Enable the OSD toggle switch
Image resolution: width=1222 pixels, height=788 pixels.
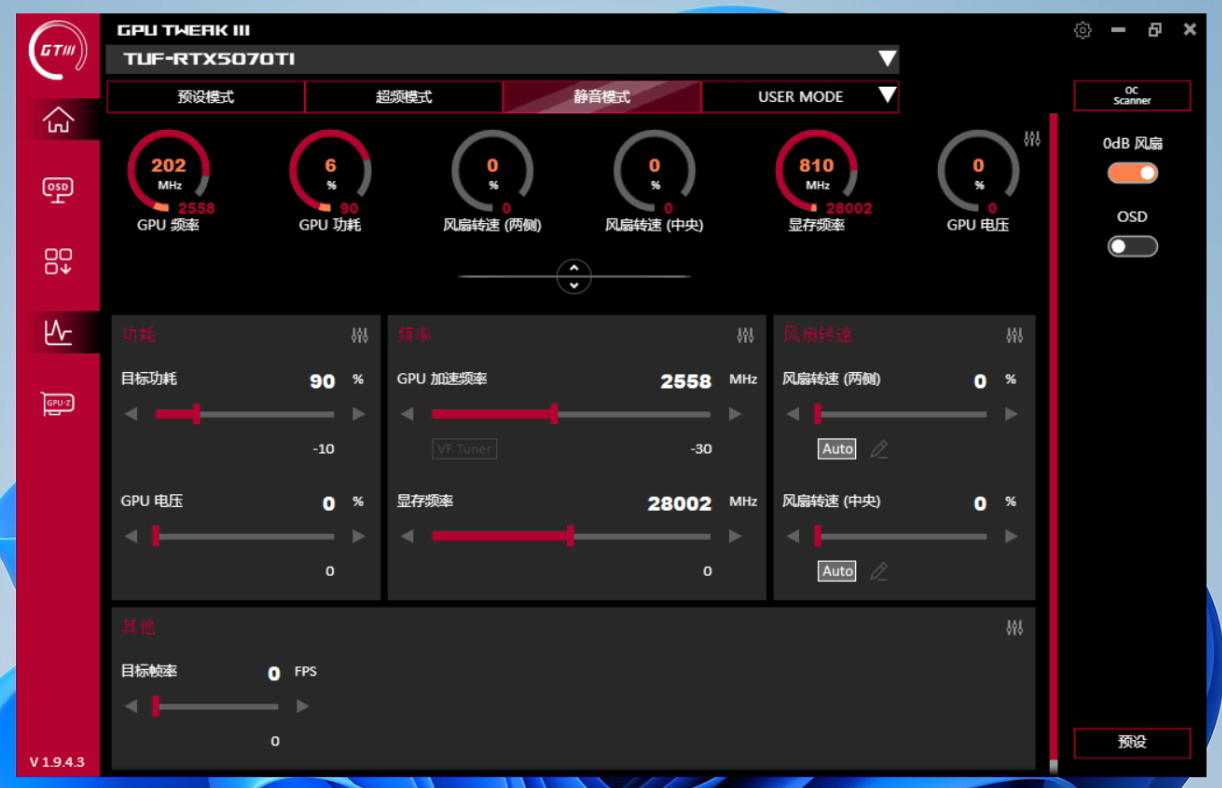coord(1132,246)
